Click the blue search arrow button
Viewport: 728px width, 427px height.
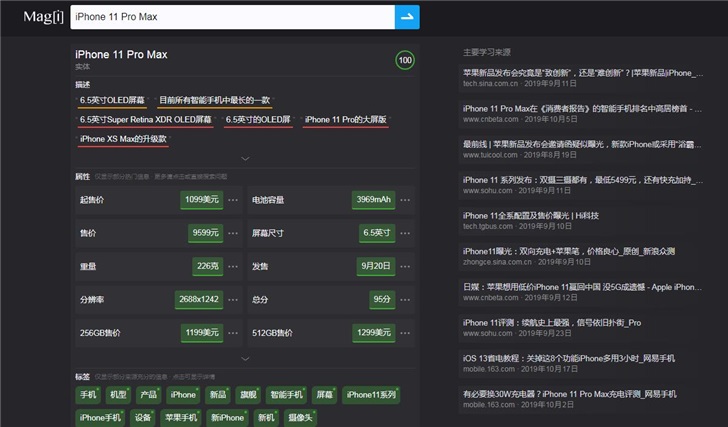click(x=406, y=17)
